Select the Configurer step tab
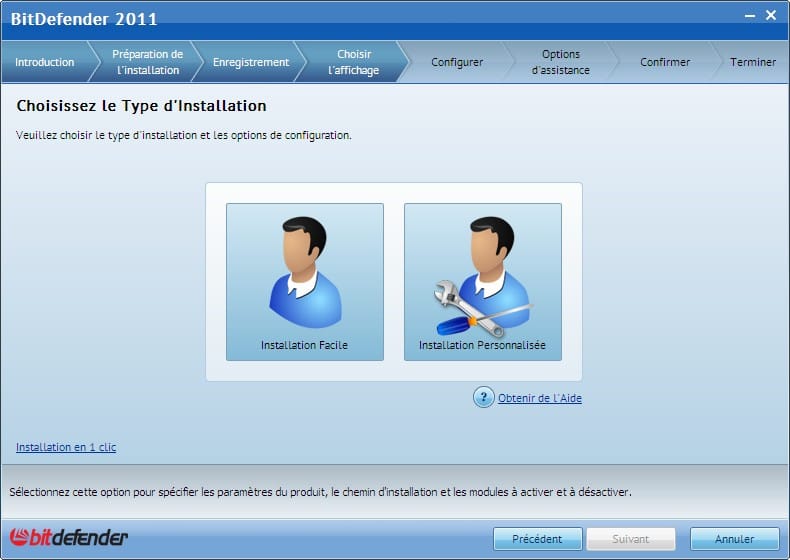Viewport: 790px width, 560px height. tap(457, 62)
